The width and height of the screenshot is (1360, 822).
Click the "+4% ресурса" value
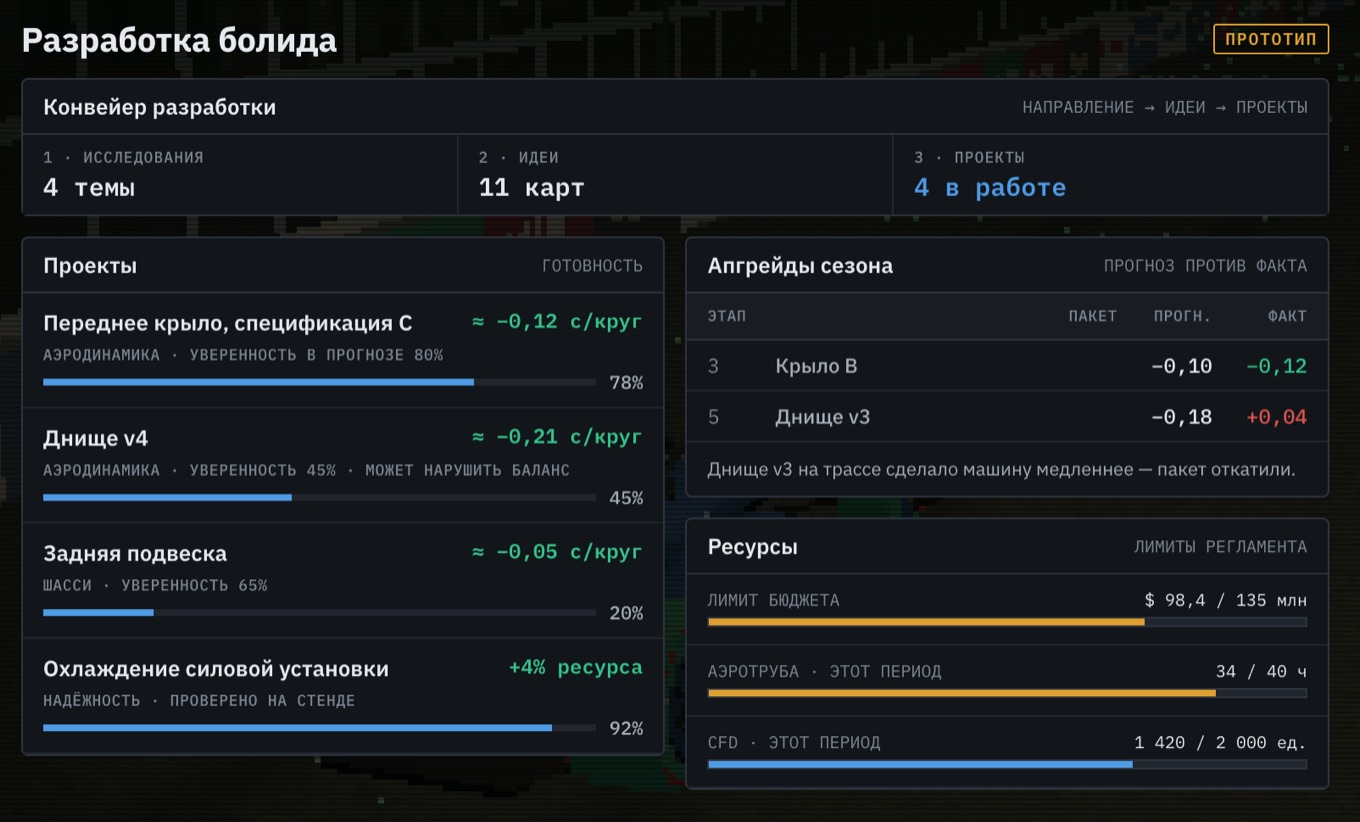click(x=576, y=667)
